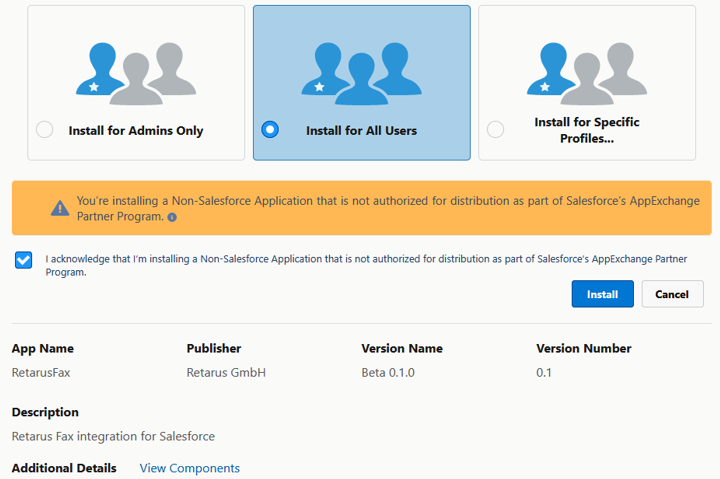Click the All Users people icon
Viewport: 720px width, 479px height.
coord(361,73)
